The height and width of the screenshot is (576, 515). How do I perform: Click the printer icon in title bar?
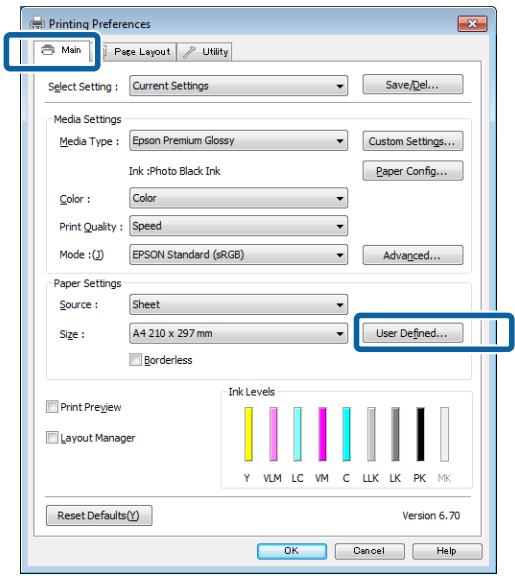pyautogui.click(x=37, y=24)
